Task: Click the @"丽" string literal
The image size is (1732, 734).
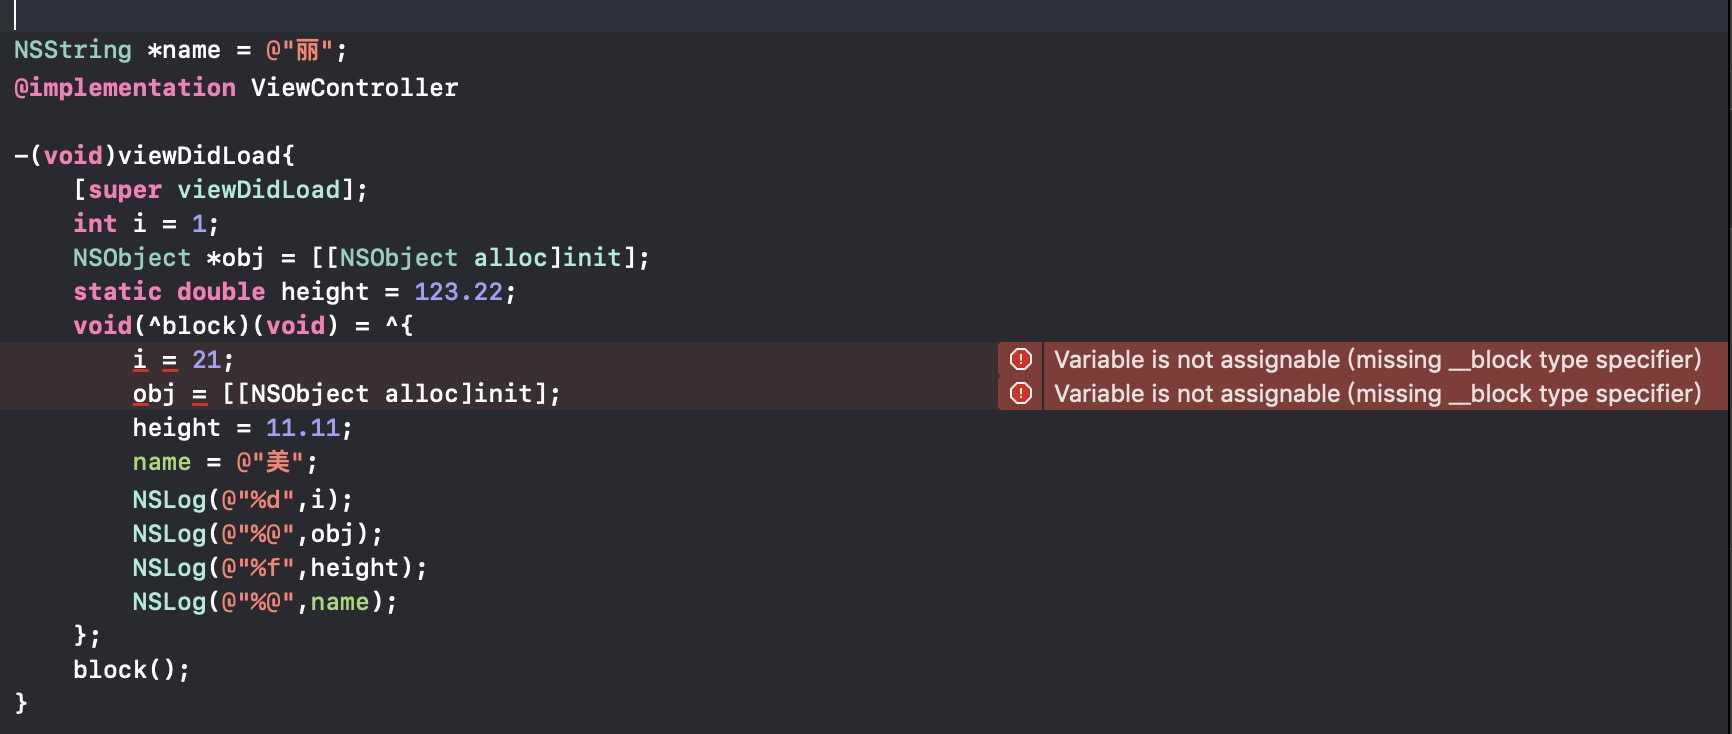Action: click(x=299, y=50)
